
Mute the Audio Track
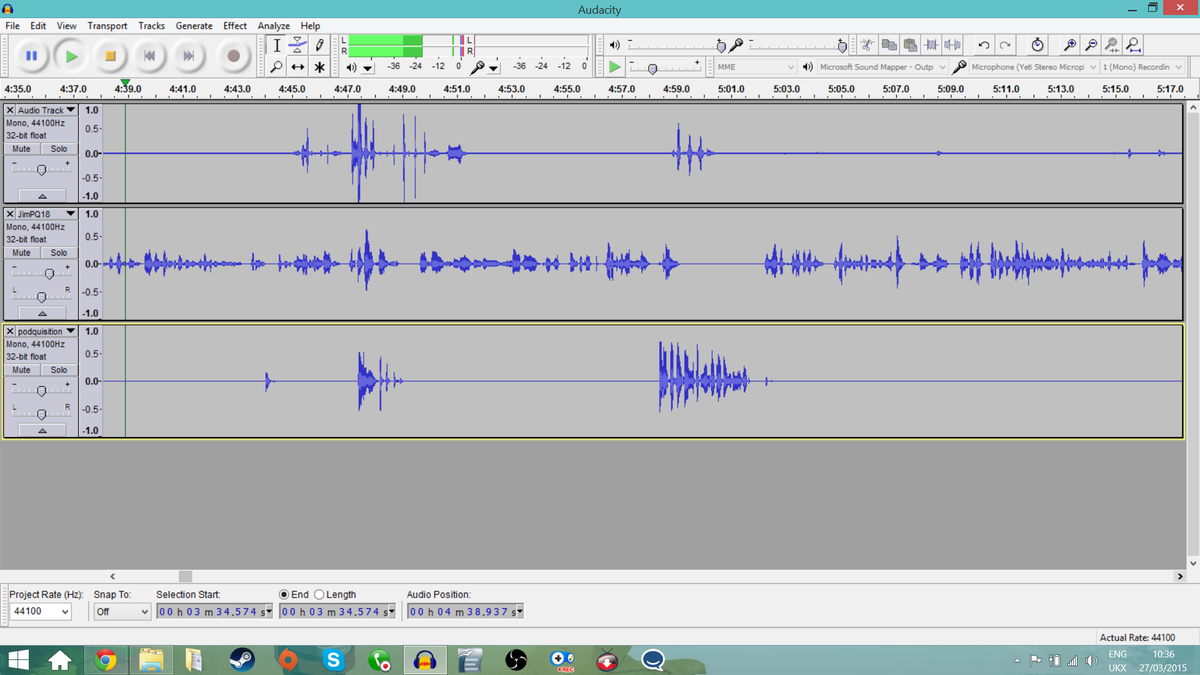[21, 148]
